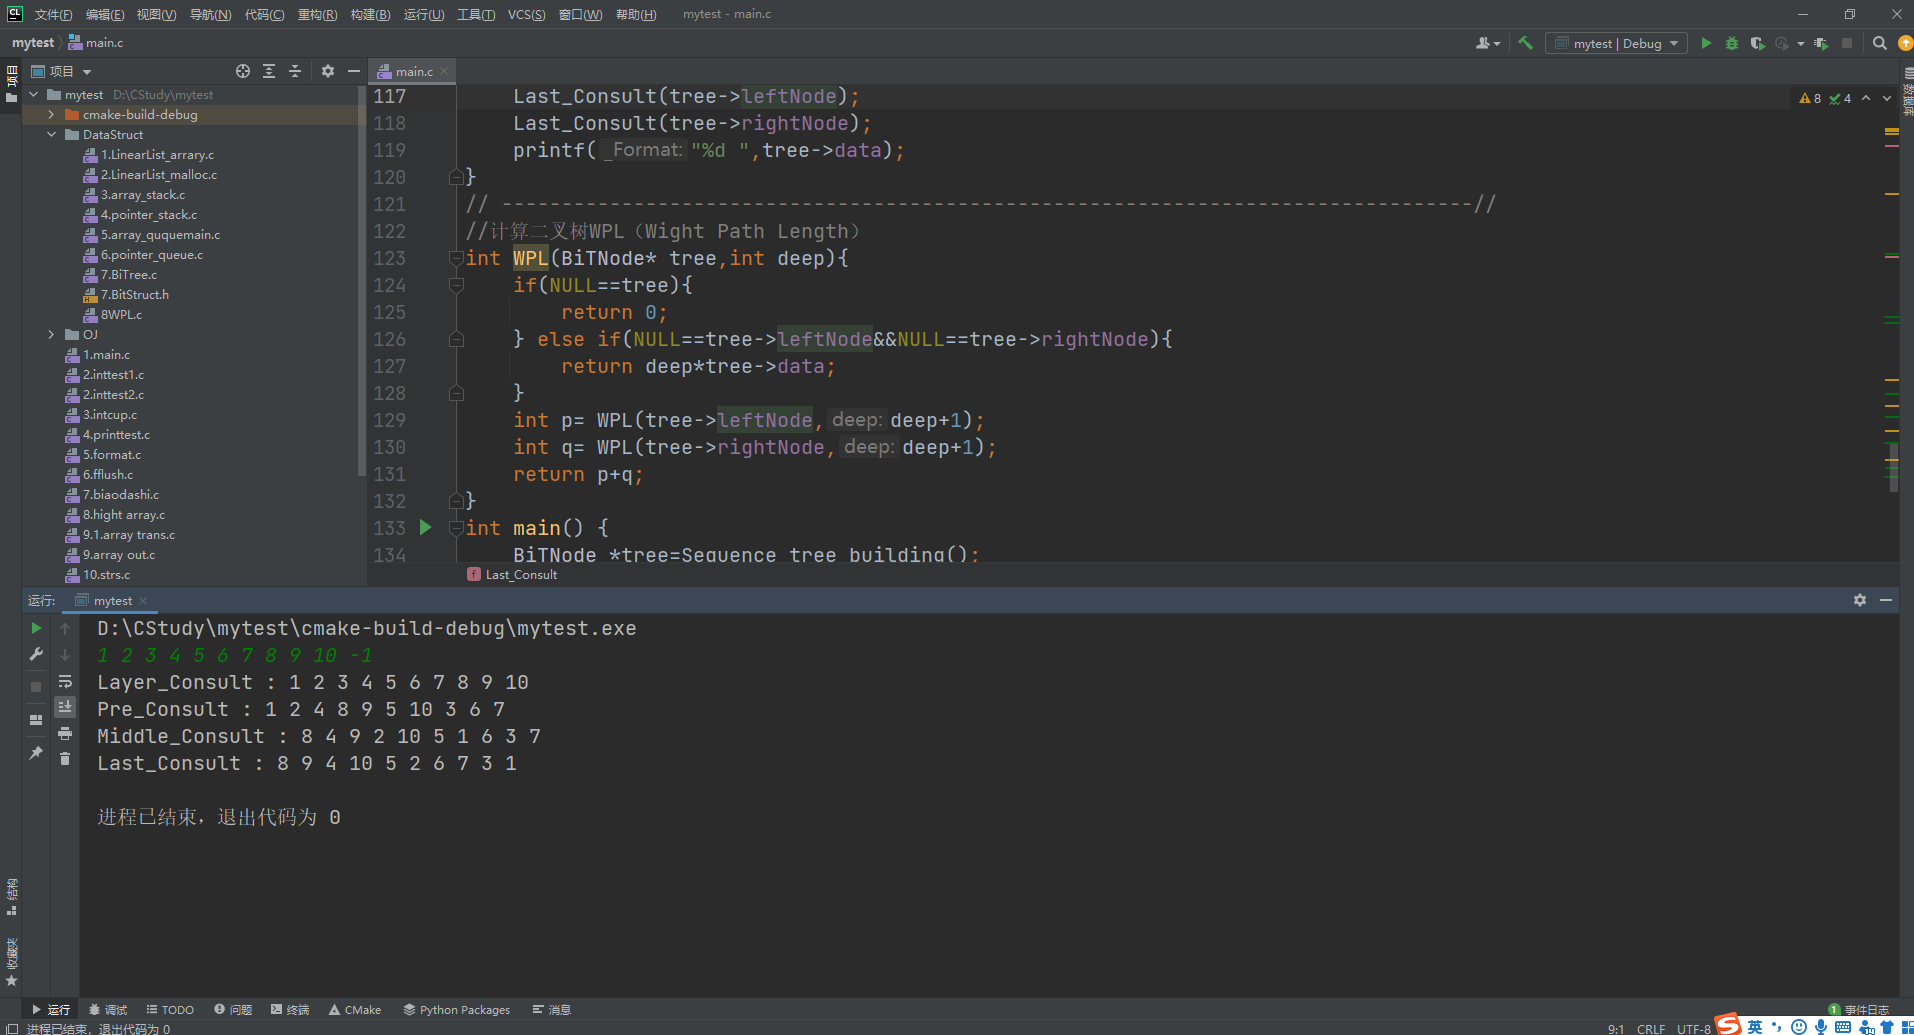This screenshot has height=1035, width=1914.
Task: Click the CRLF line separator status entry
Action: pyautogui.click(x=1651, y=1028)
